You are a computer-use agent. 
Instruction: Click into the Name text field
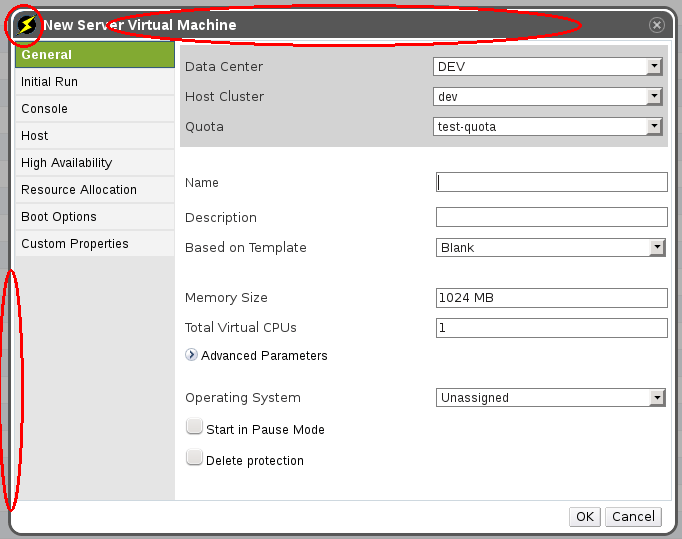[x=551, y=182]
